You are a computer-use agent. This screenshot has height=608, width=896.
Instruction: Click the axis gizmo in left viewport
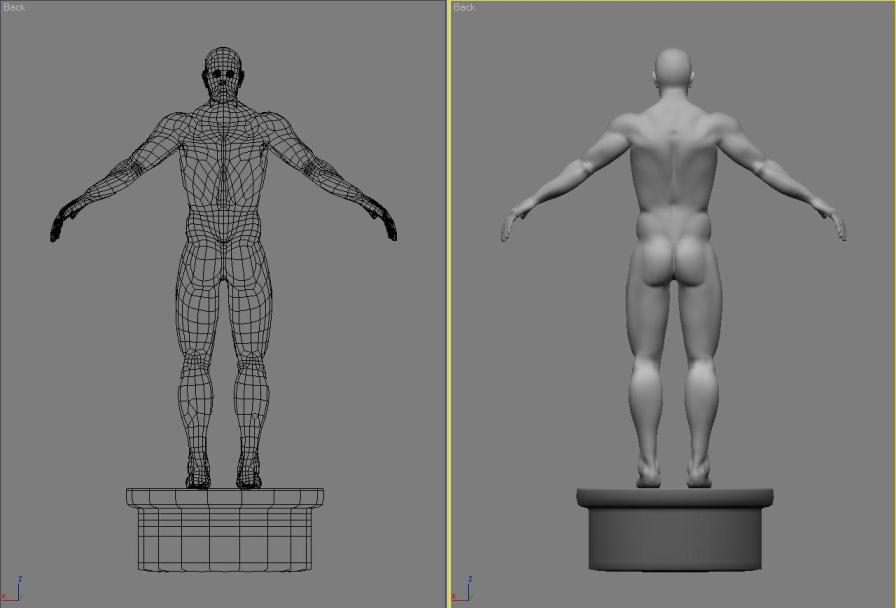[x=11, y=590]
